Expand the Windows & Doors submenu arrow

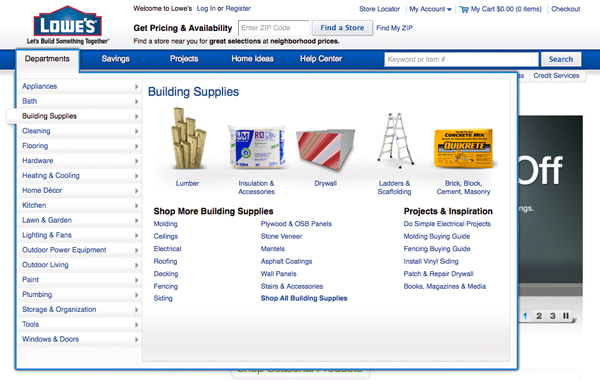(x=136, y=339)
